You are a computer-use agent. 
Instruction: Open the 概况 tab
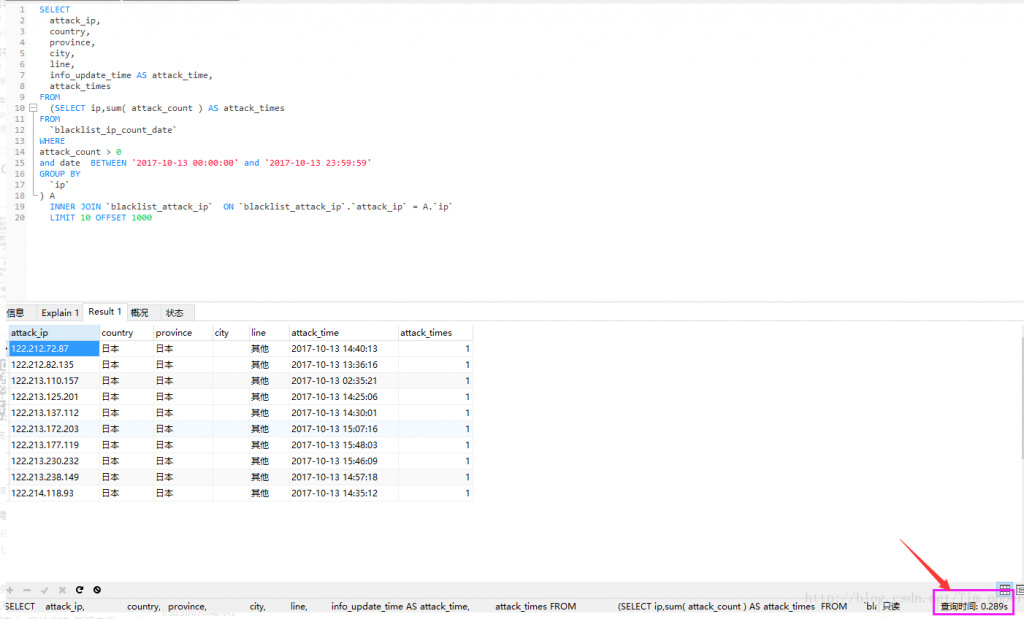click(139, 313)
